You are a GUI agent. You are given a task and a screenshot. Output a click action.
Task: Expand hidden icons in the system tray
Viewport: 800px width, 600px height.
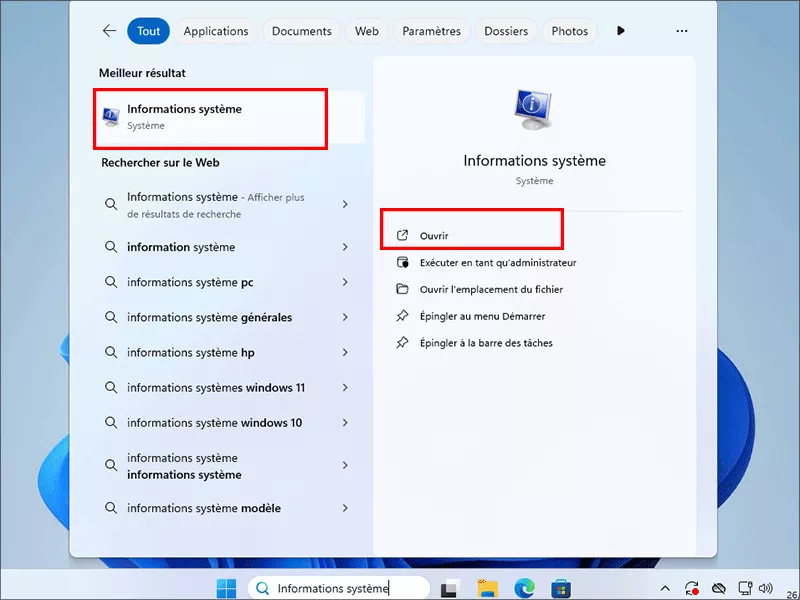point(664,588)
